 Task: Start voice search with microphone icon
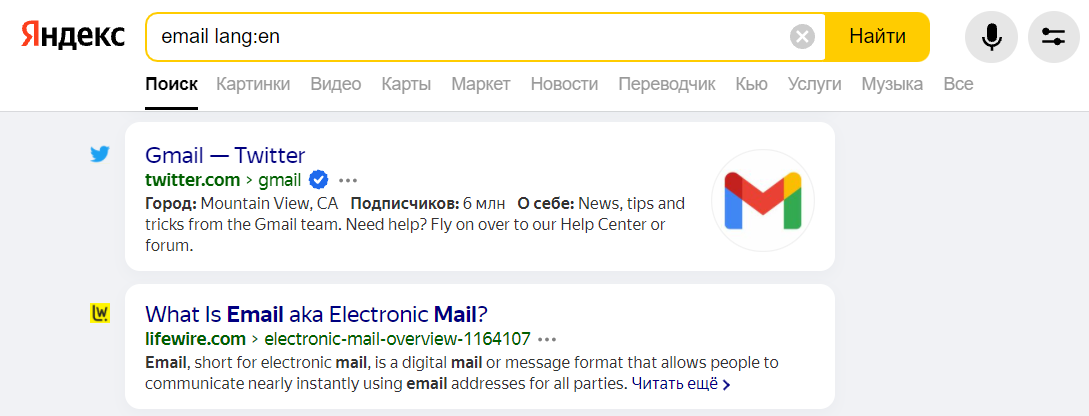click(x=991, y=37)
